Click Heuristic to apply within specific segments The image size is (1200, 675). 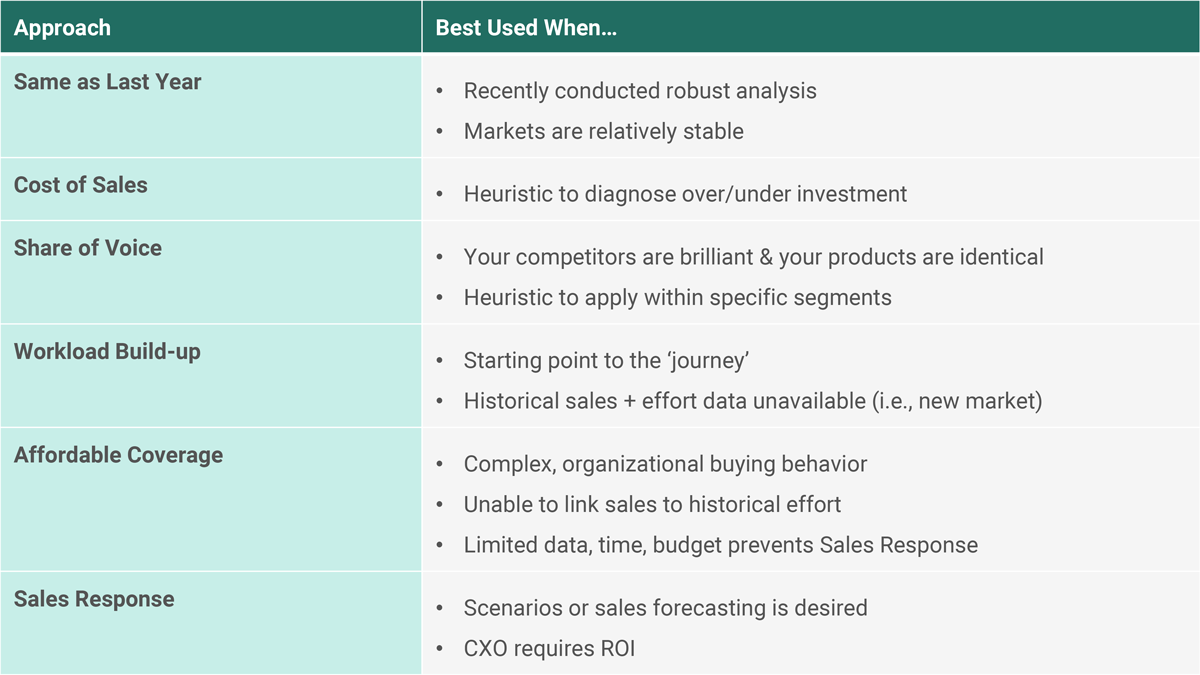point(677,297)
